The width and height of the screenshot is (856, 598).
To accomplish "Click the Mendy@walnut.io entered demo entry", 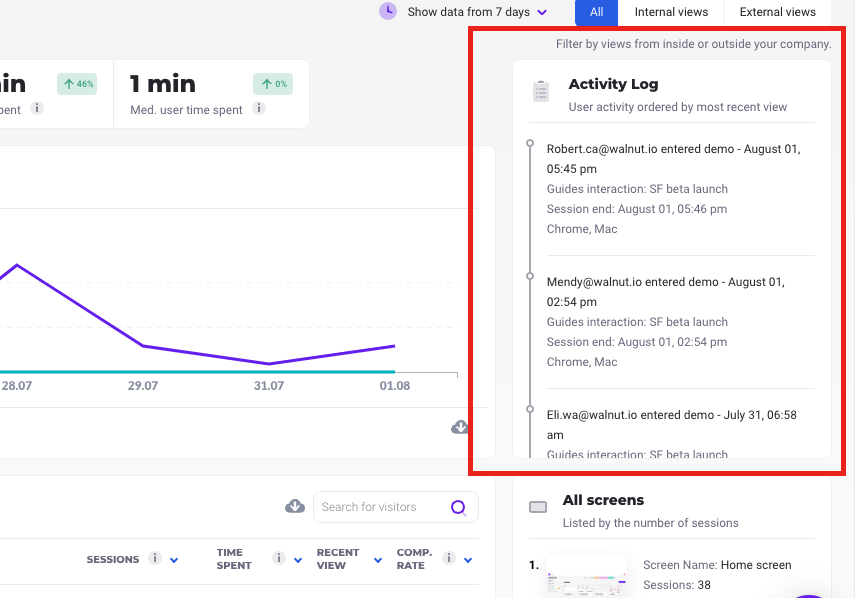I will point(665,292).
